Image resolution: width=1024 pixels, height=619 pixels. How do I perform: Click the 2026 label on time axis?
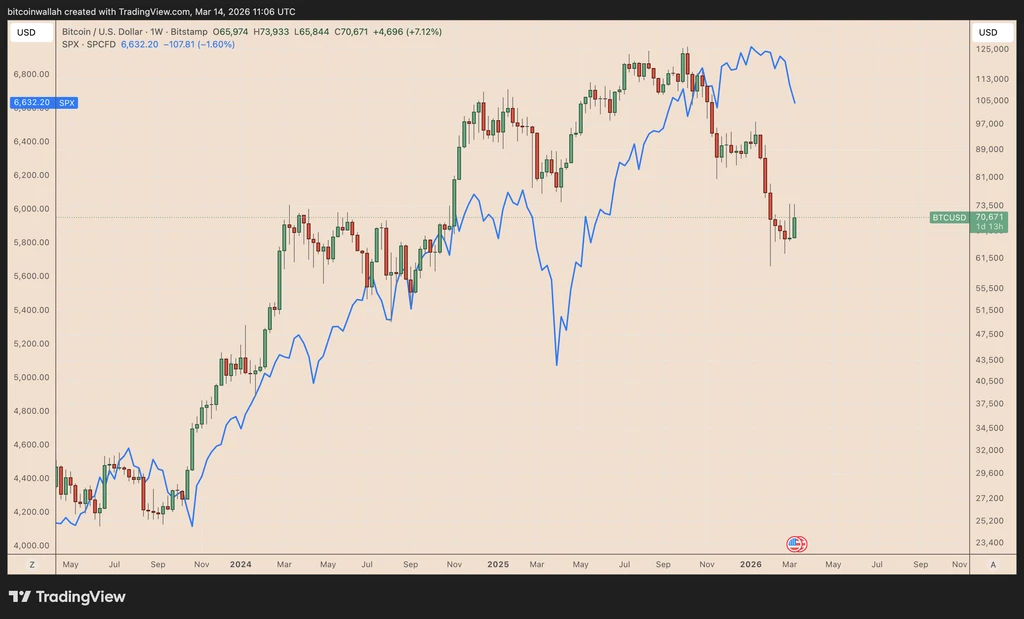[750, 564]
